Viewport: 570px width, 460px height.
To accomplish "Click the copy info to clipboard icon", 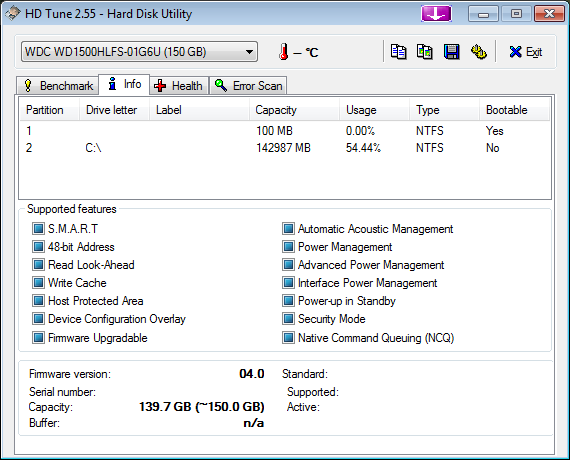I will [x=398, y=52].
